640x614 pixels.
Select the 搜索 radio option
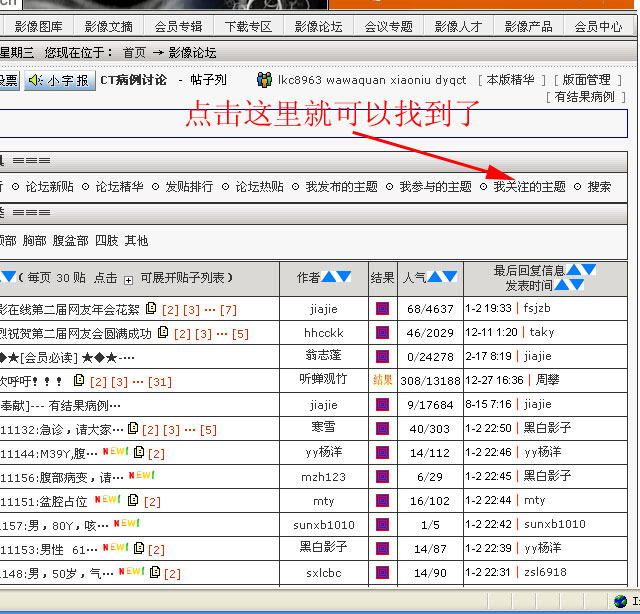[578, 187]
